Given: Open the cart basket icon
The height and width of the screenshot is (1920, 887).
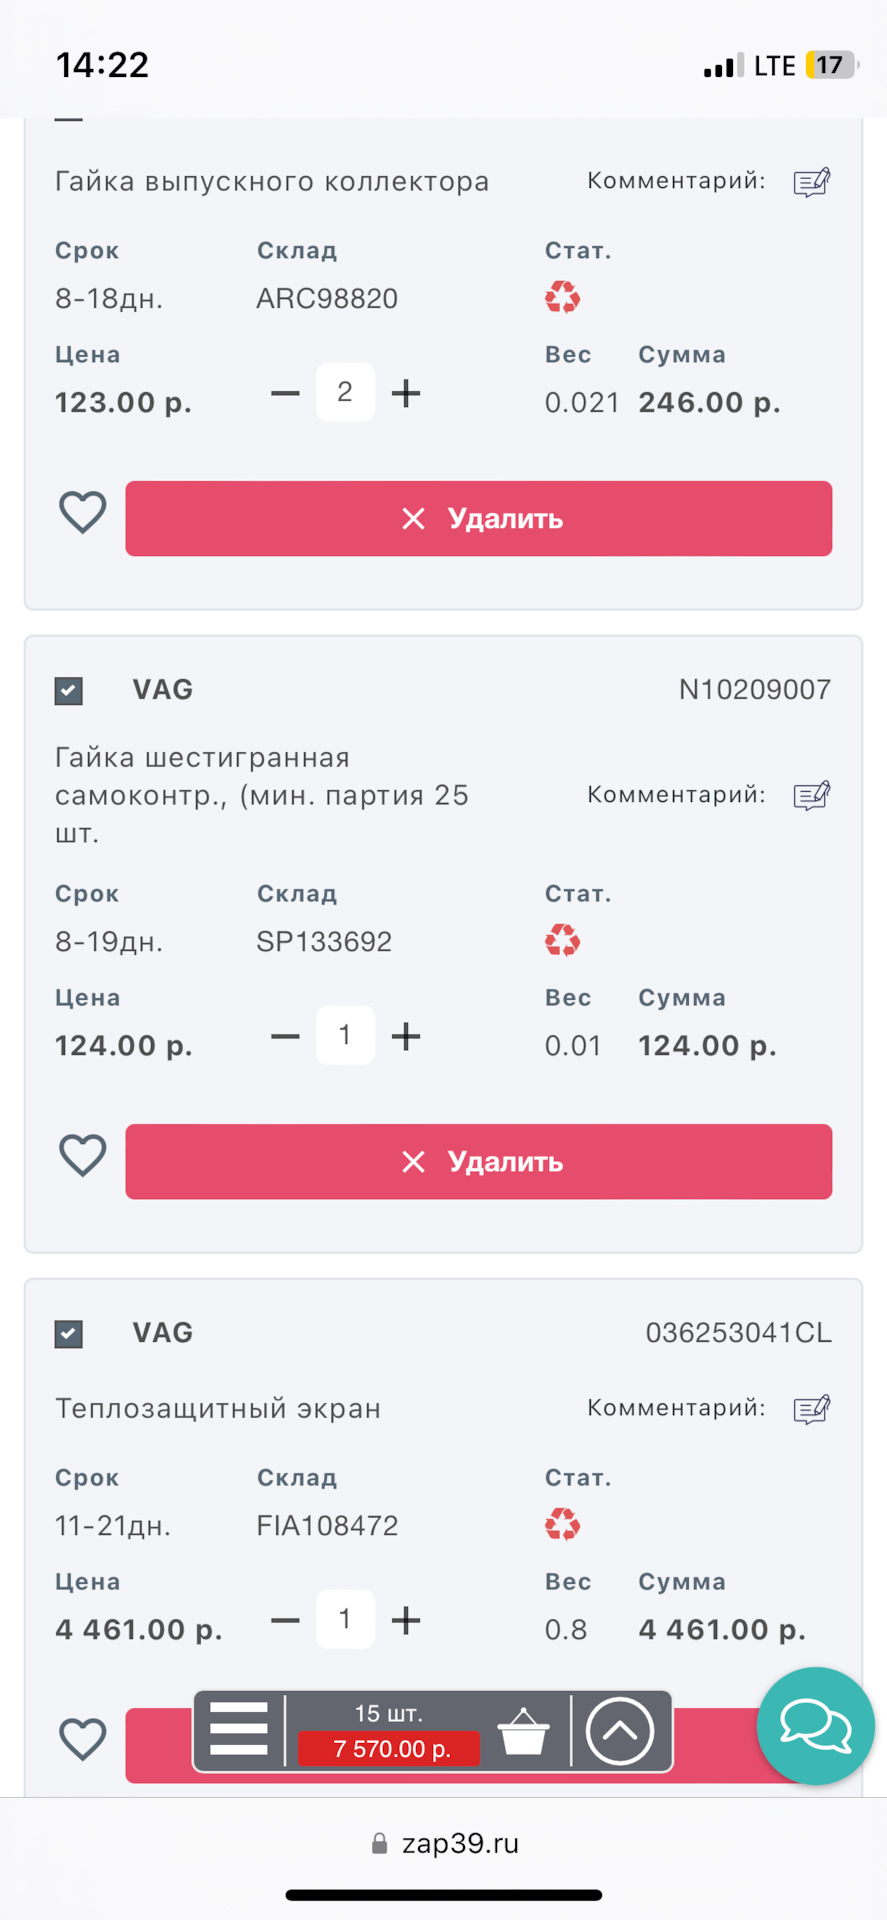Looking at the screenshot, I should point(523,1731).
